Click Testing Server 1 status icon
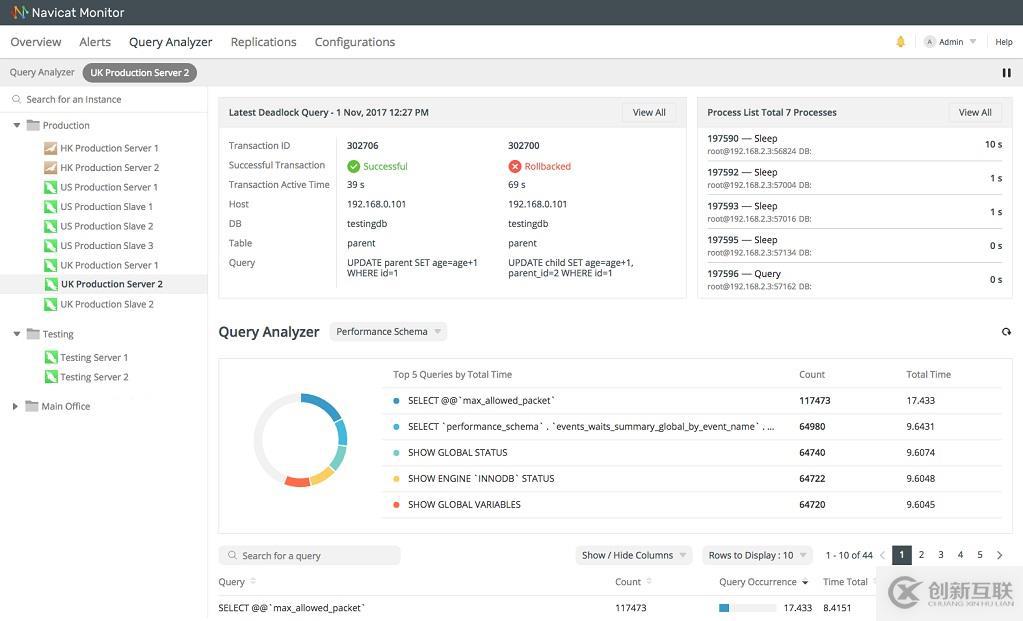The image size is (1023, 621). (x=51, y=357)
